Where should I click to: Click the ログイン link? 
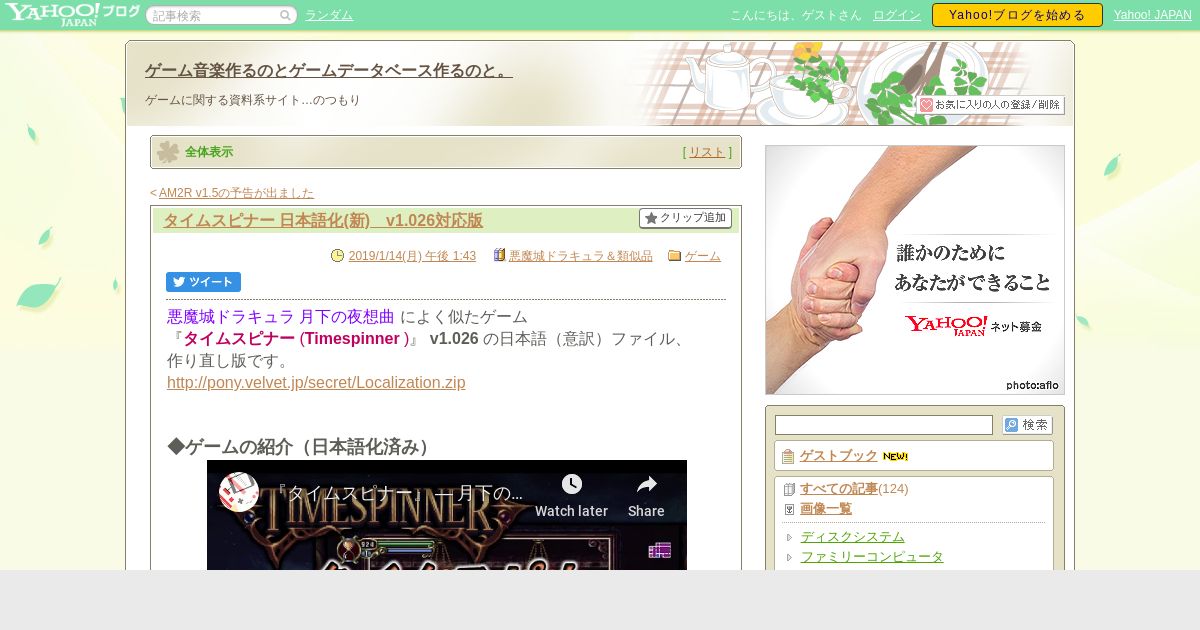coord(897,15)
